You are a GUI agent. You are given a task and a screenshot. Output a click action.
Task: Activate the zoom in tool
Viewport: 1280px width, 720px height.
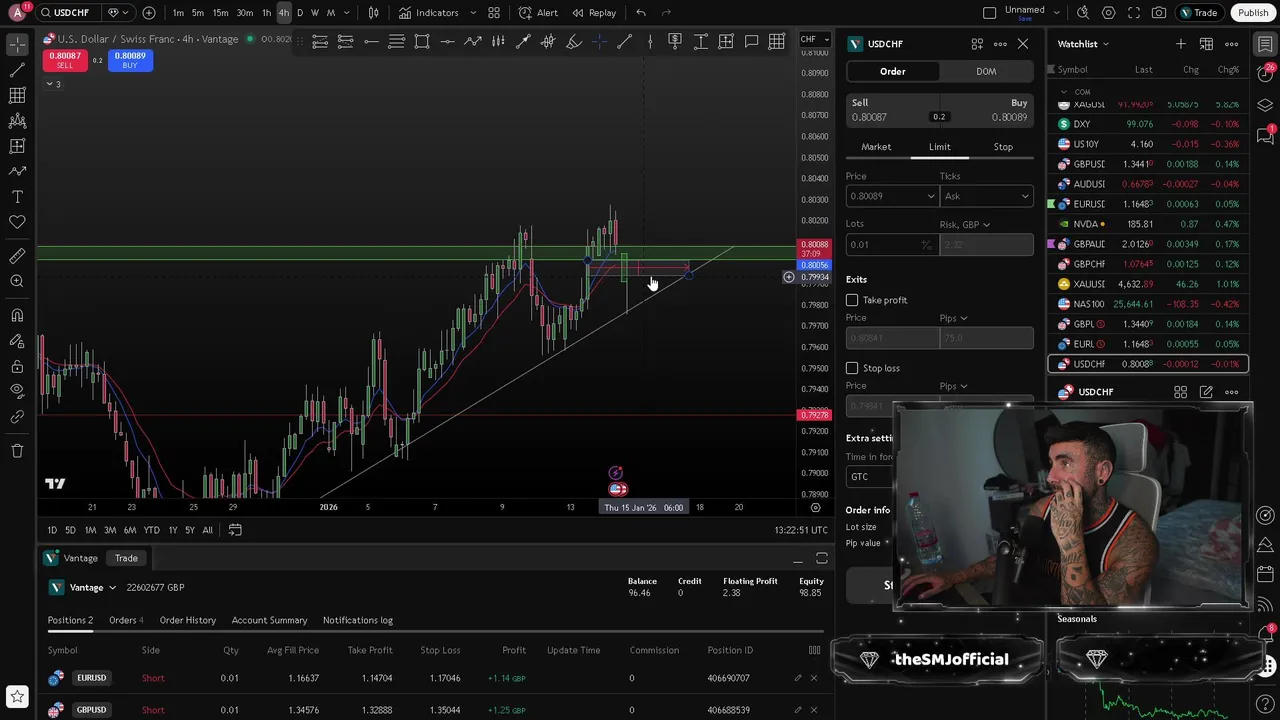tap(17, 282)
